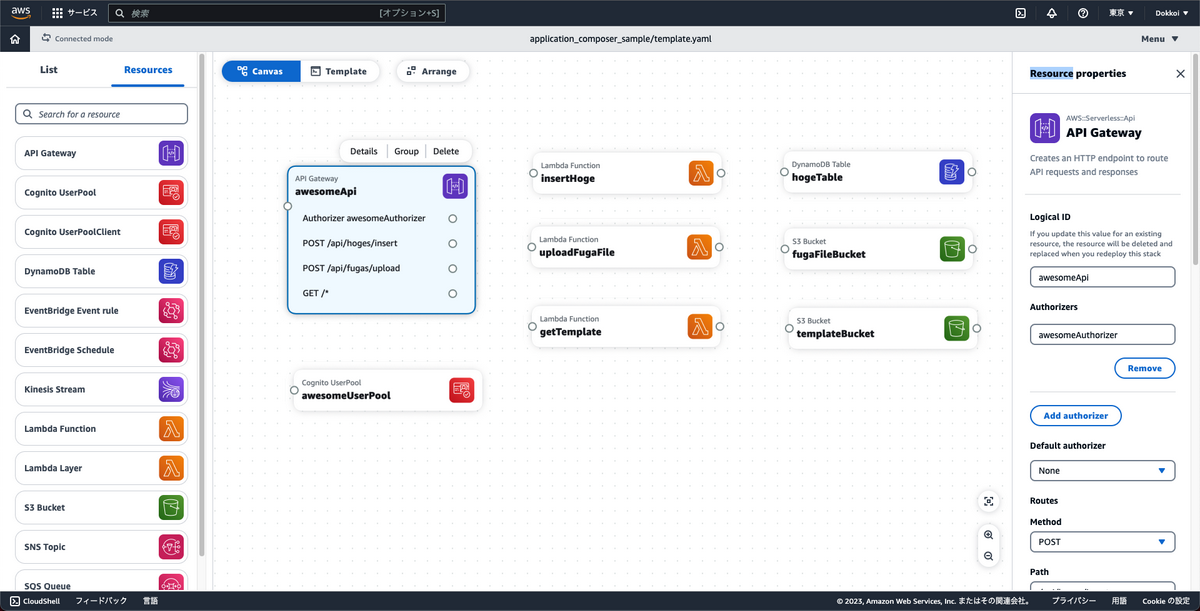This screenshot has height=611, width=1200.
Task: Open the Method dropdown showing POST
Action: 1102,542
